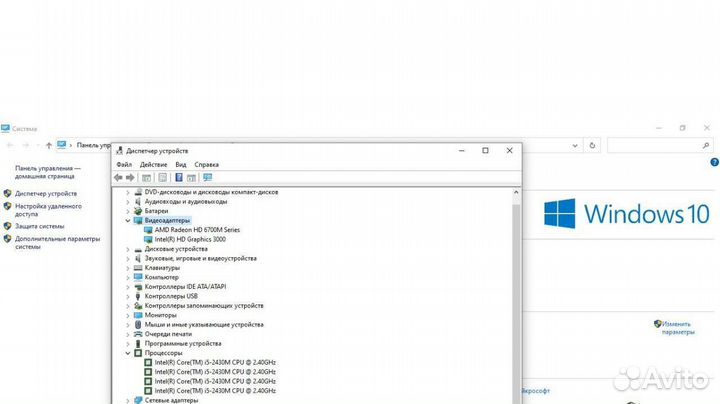Select the Мониторы category
The height and width of the screenshot is (404, 720).
click(160, 315)
